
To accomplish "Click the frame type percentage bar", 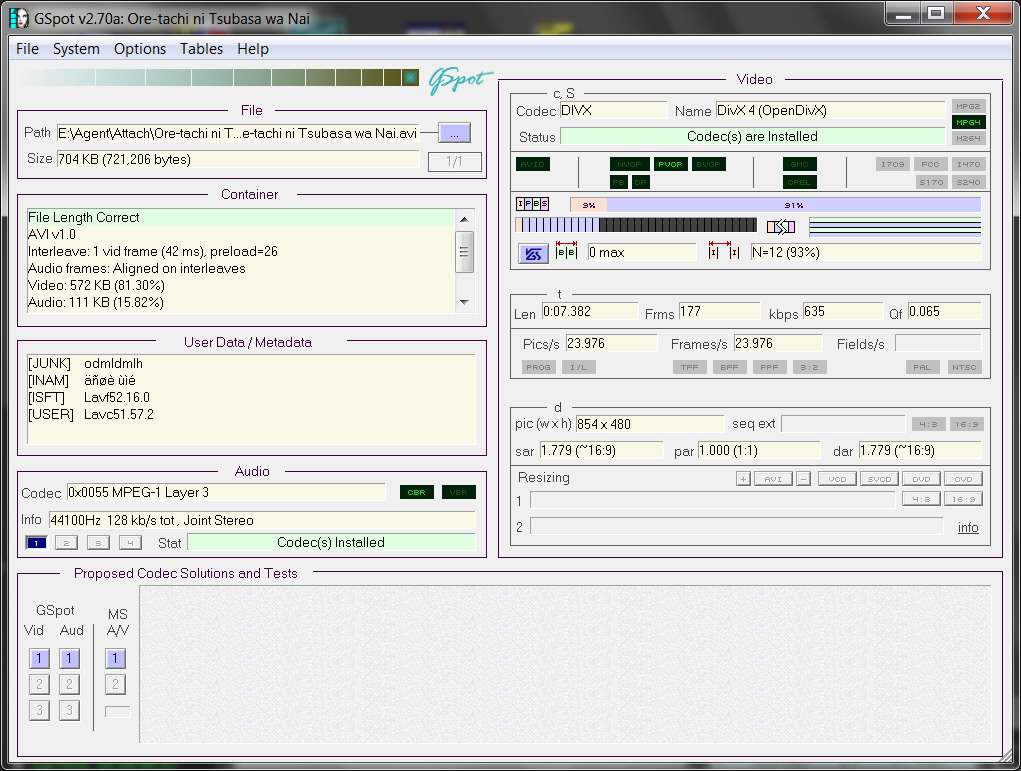I will click(775, 204).
